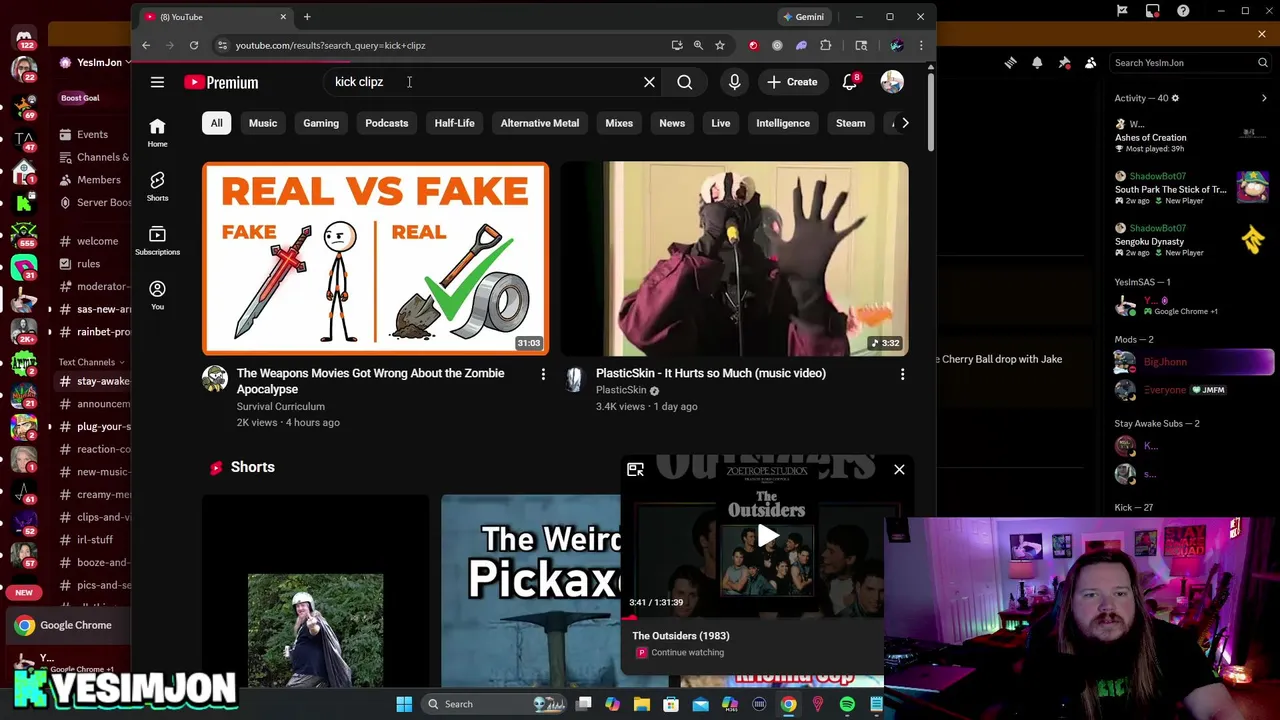The image size is (1280, 720).
Task: Open The Weapons Movies Got Wrong video title
Action: click(x=371, y=381)
